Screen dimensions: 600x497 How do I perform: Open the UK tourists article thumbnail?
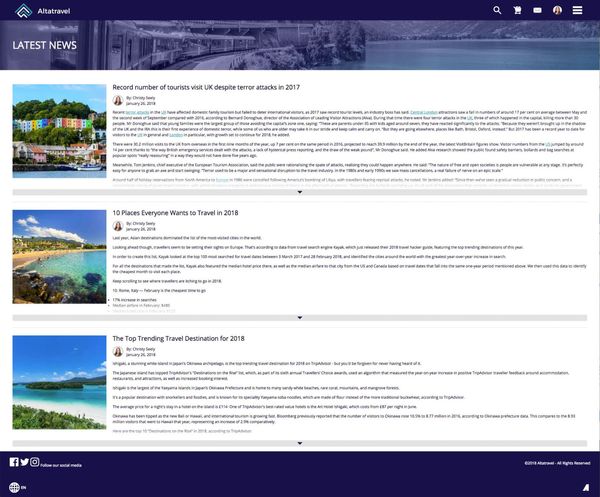(x=59, y=131)
